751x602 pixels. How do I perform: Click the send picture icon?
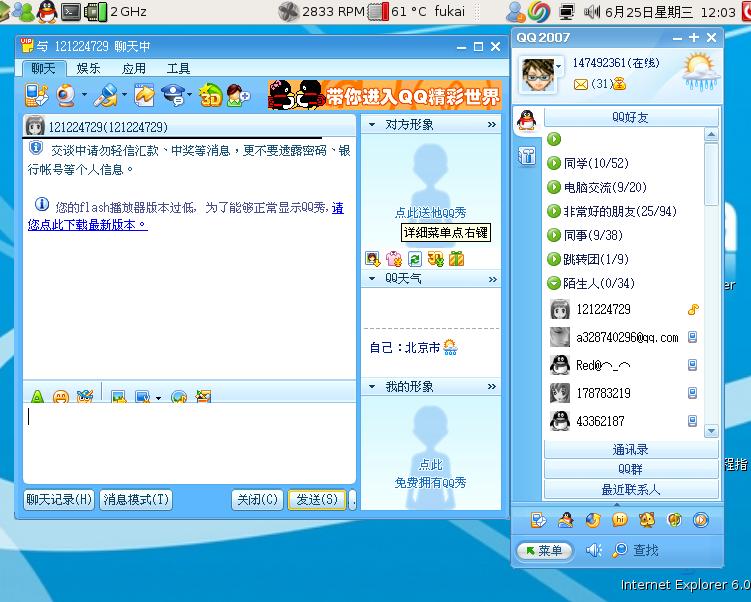tap(118, 397)
